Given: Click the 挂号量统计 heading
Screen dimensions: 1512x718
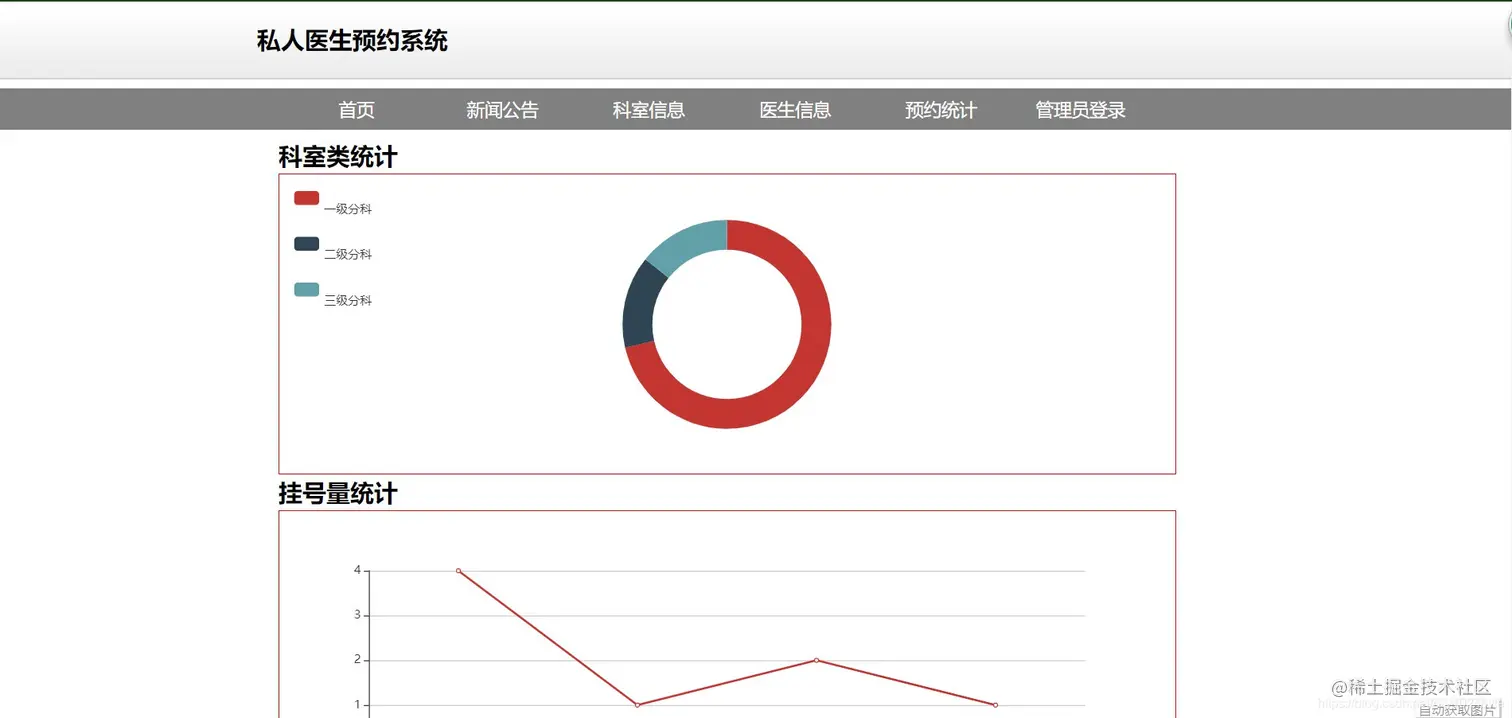Looking at the screenshot, I should click(337, 494).
